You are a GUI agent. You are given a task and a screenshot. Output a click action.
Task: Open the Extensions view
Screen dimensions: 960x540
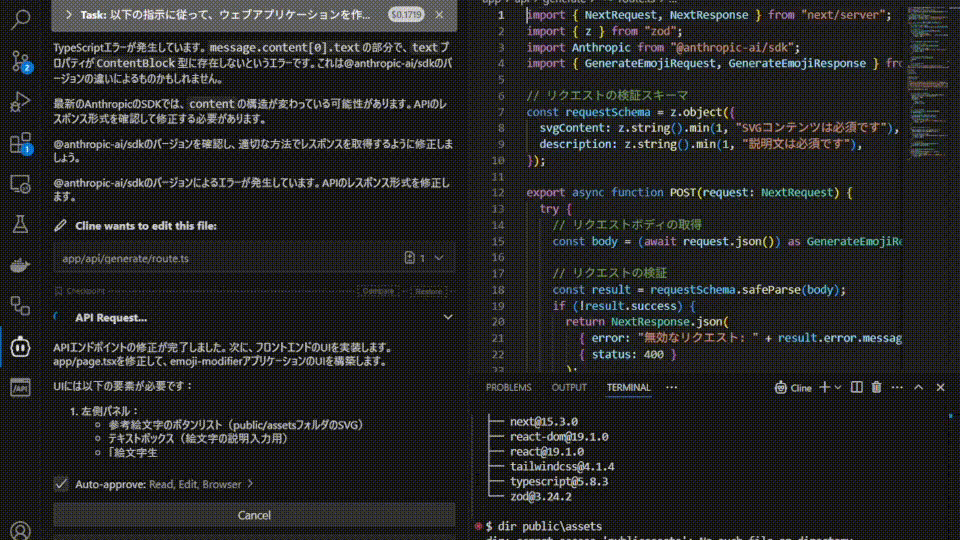(20, 143)
